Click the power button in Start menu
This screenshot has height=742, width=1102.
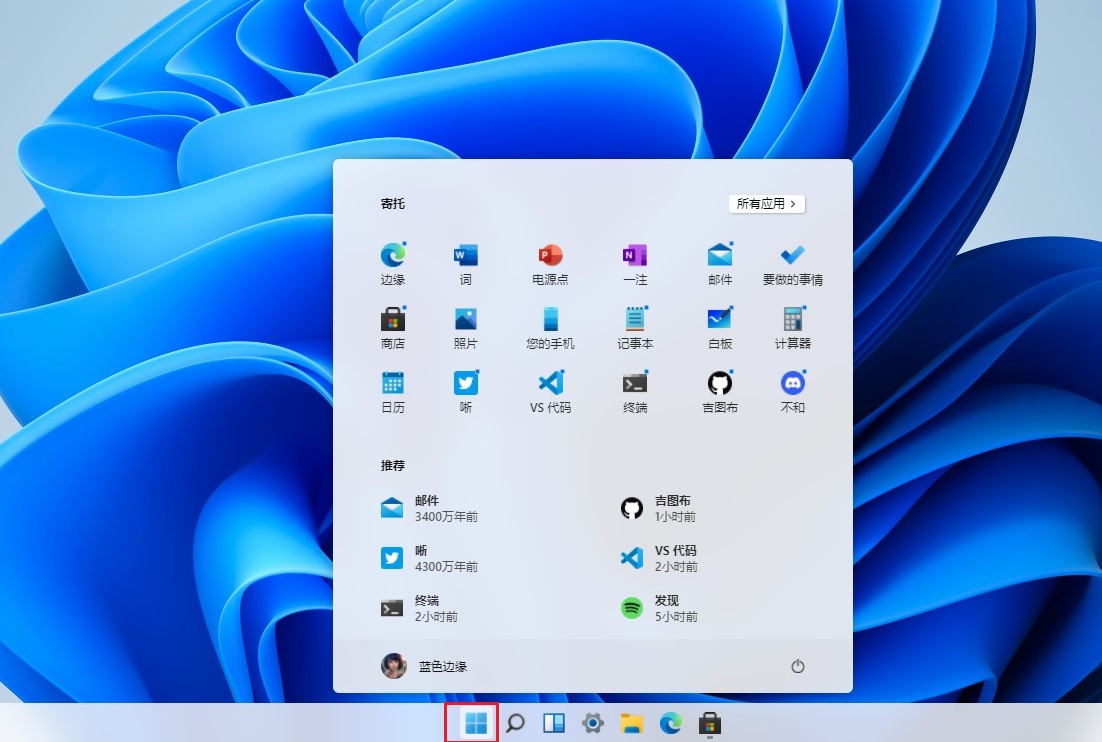click(x=797, y=666)
